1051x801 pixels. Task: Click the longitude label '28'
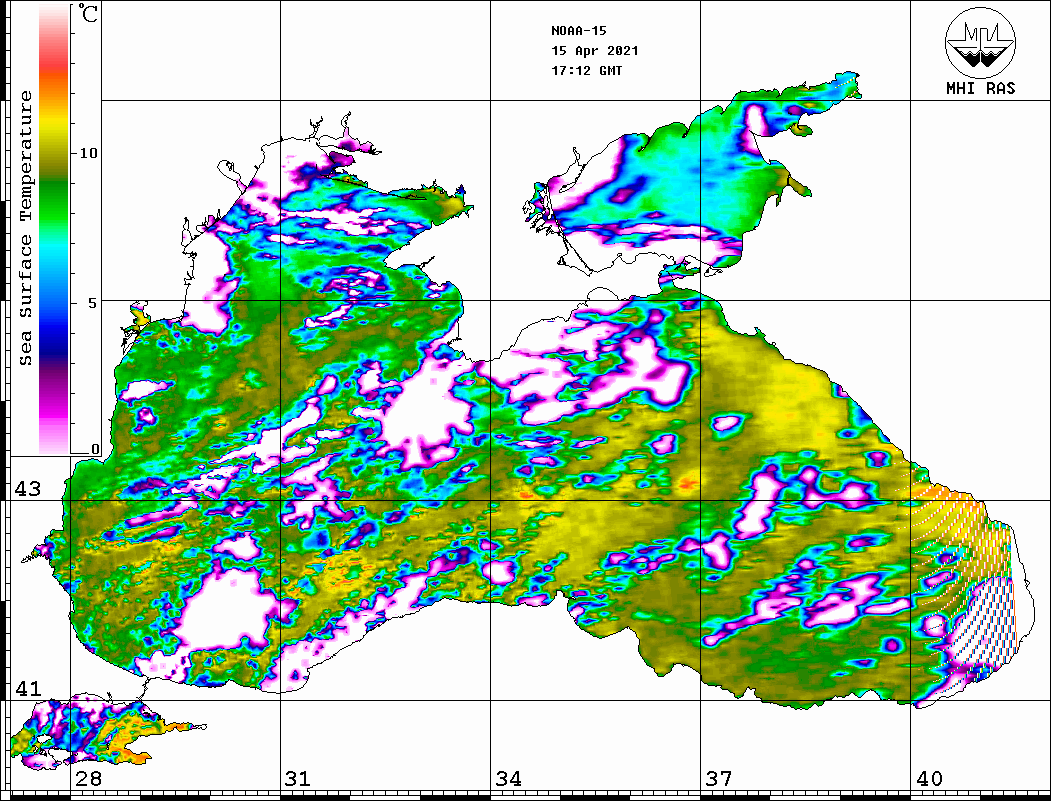tap(88, 779)
